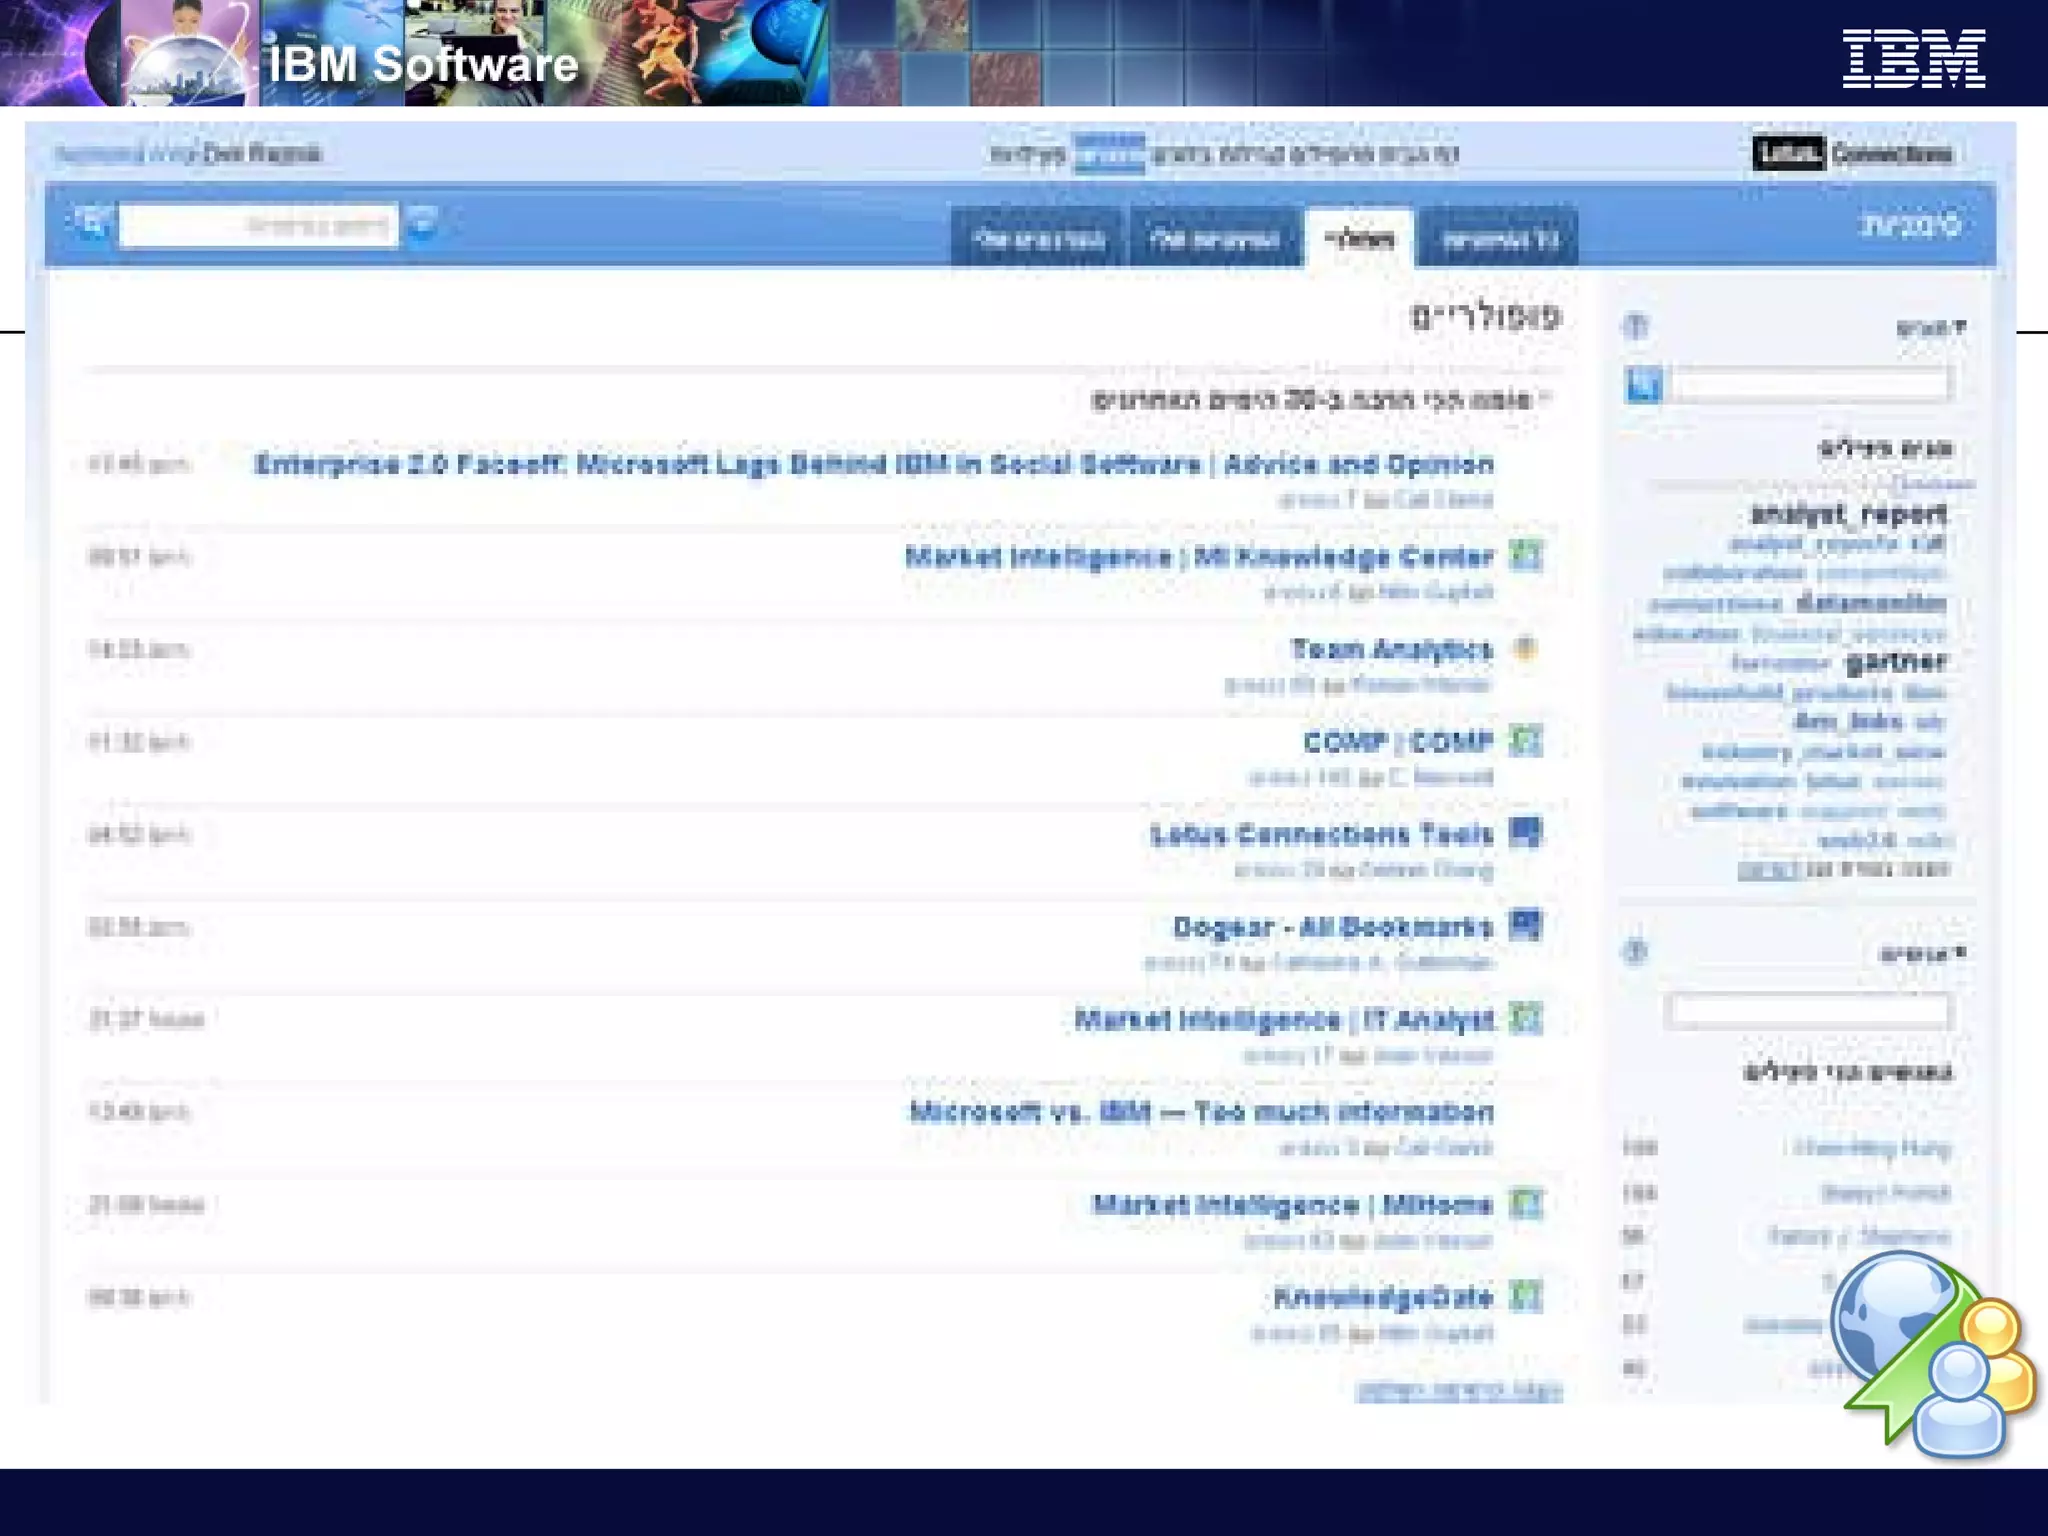Image resolution: width=2048 pixels, height=1536 pixels.
Task: Click icon beside Lotus Connections Tools entry
Action: [x=1525, y=833]
